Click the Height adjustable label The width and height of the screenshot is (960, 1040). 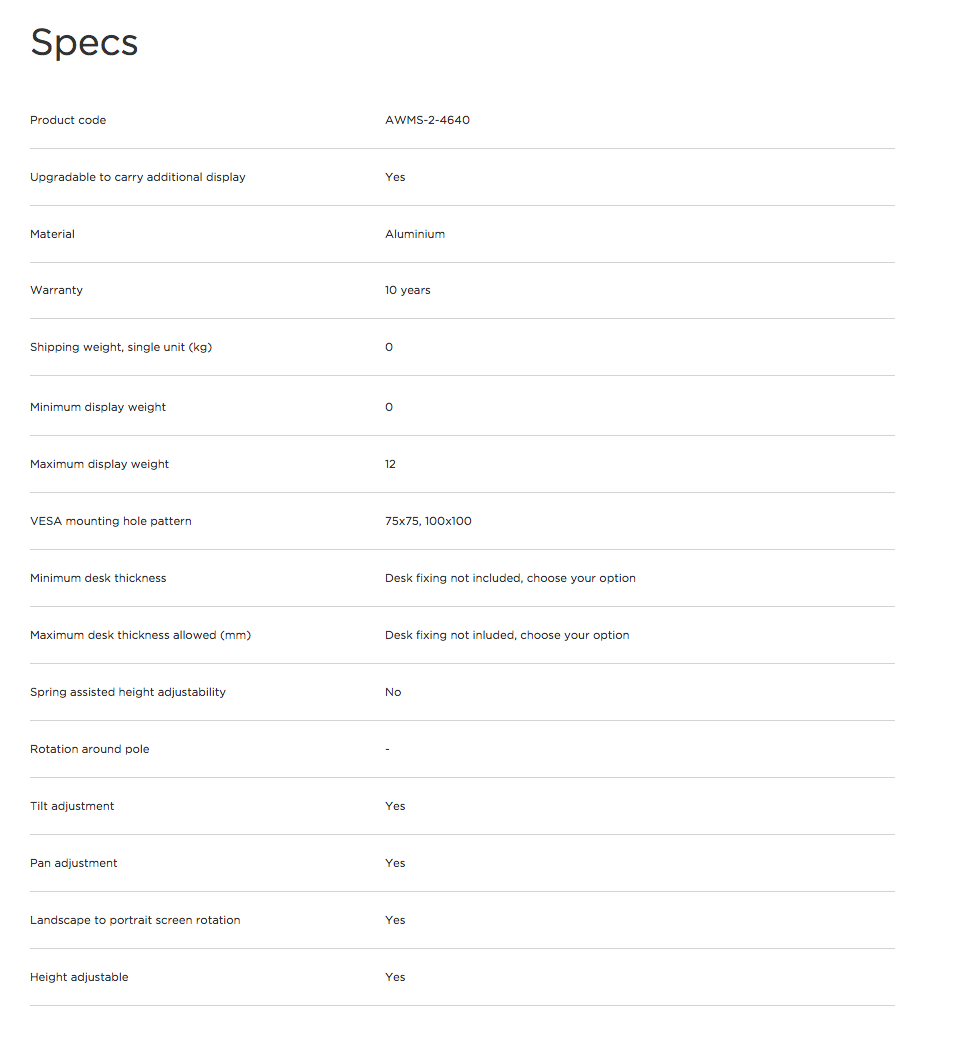pyautogui.click(x=79, y=977)
